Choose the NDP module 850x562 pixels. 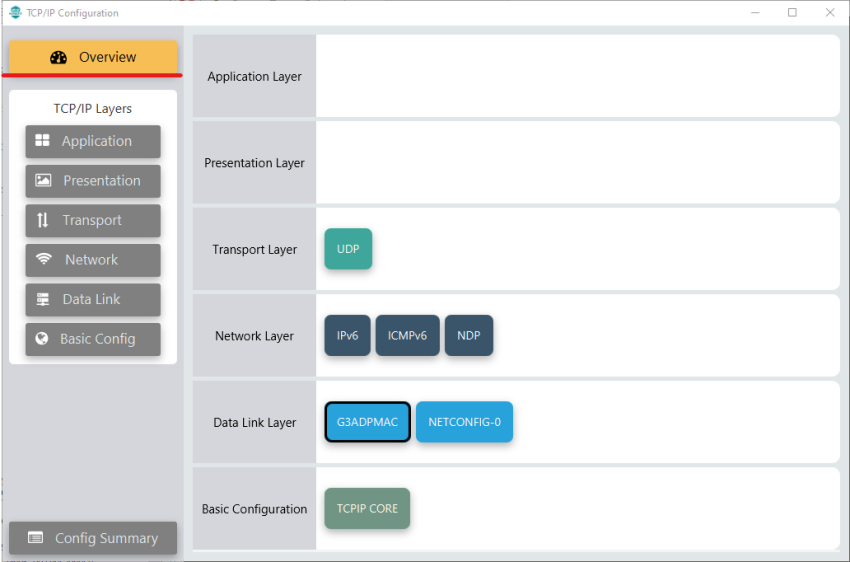click(x=468, y=336)
